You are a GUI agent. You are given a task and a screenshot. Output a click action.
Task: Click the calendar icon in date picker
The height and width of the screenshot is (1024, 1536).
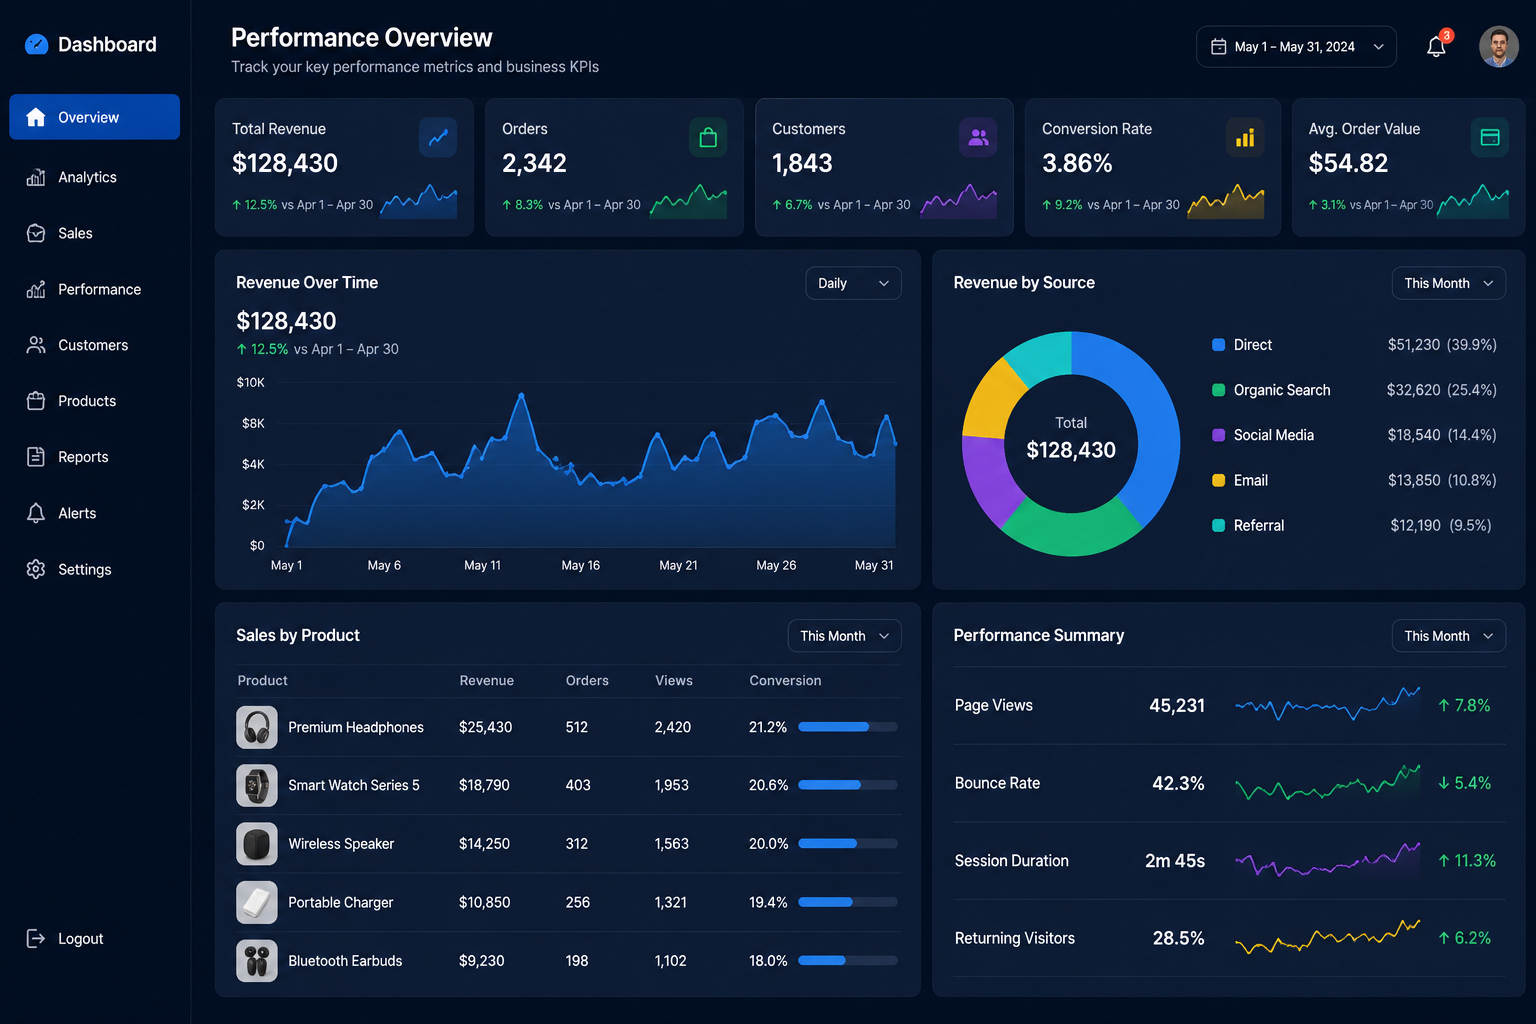click(x=1219, y=47)
